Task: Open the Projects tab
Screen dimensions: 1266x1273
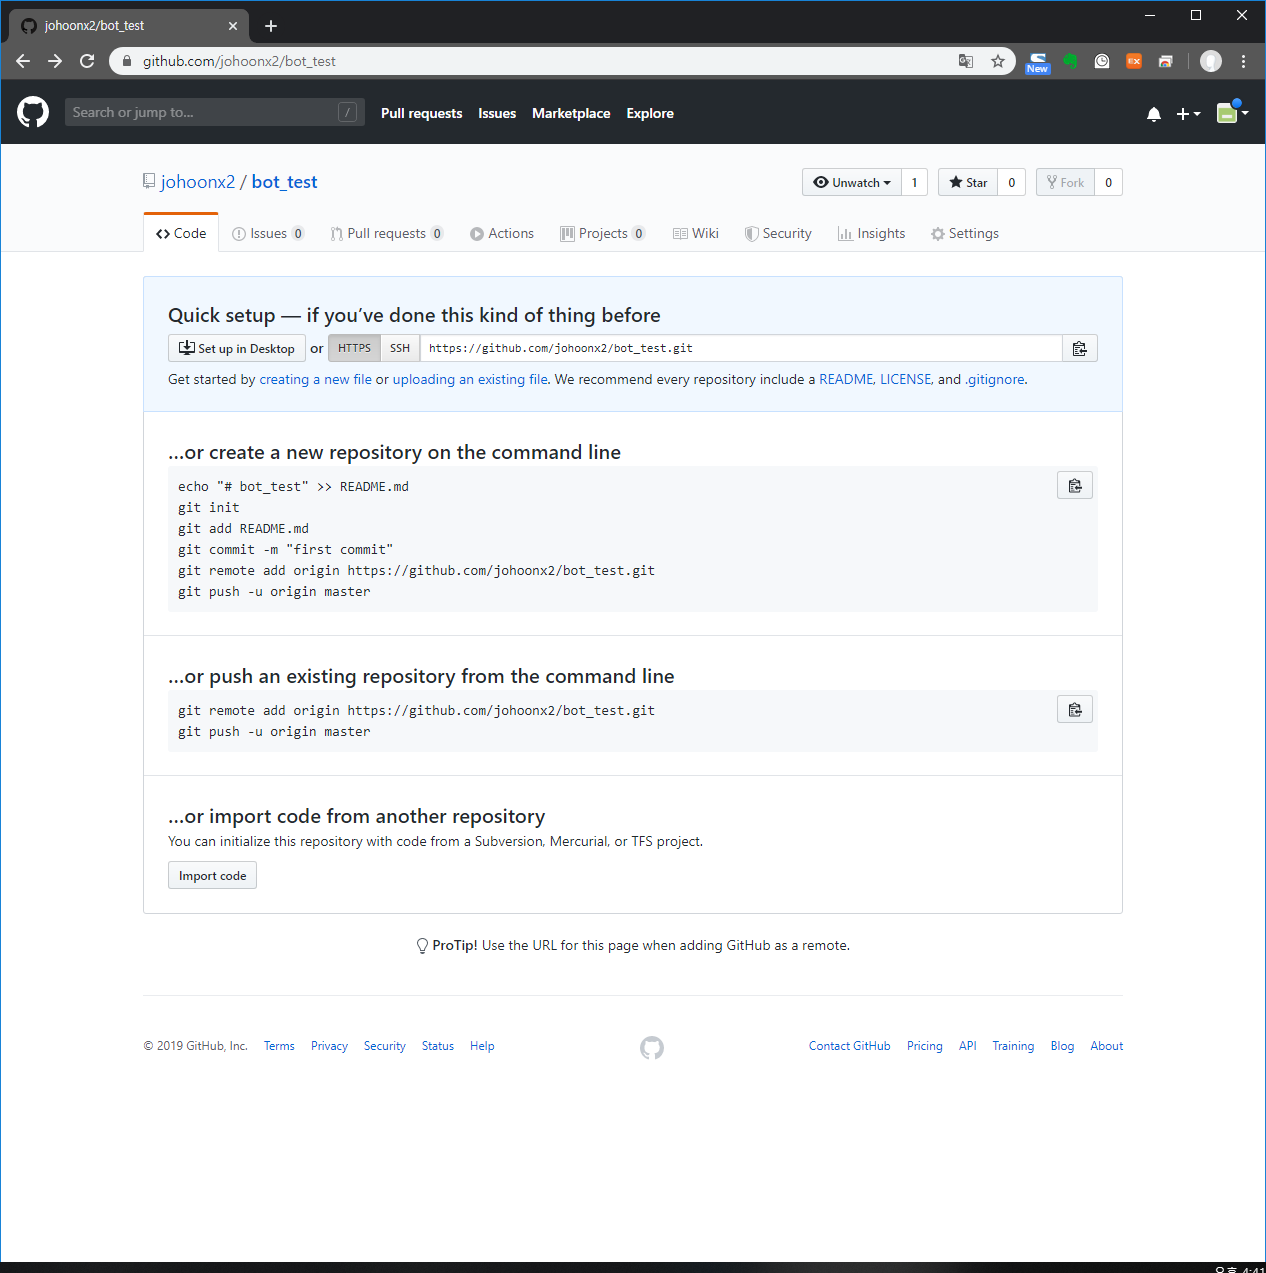Action: [x=603, y=233]
